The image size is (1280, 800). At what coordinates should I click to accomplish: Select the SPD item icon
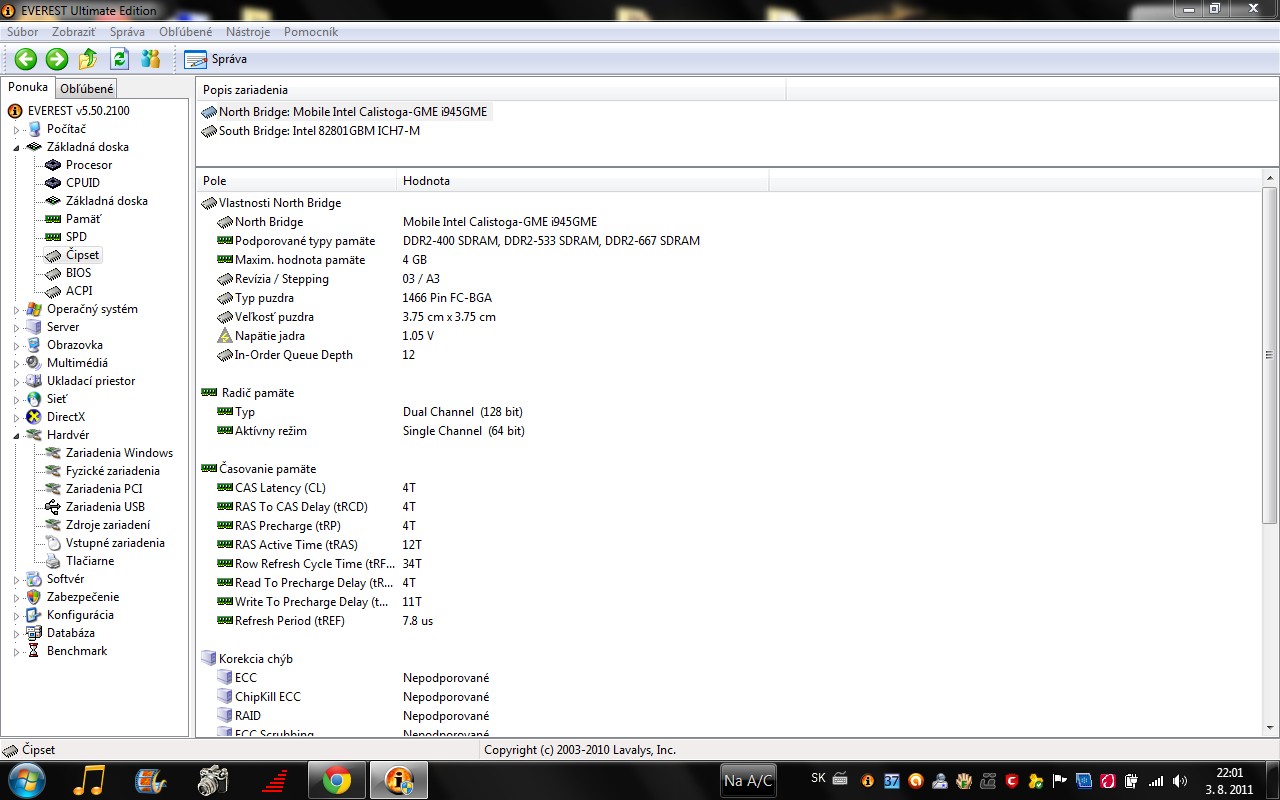click(53, 237)
